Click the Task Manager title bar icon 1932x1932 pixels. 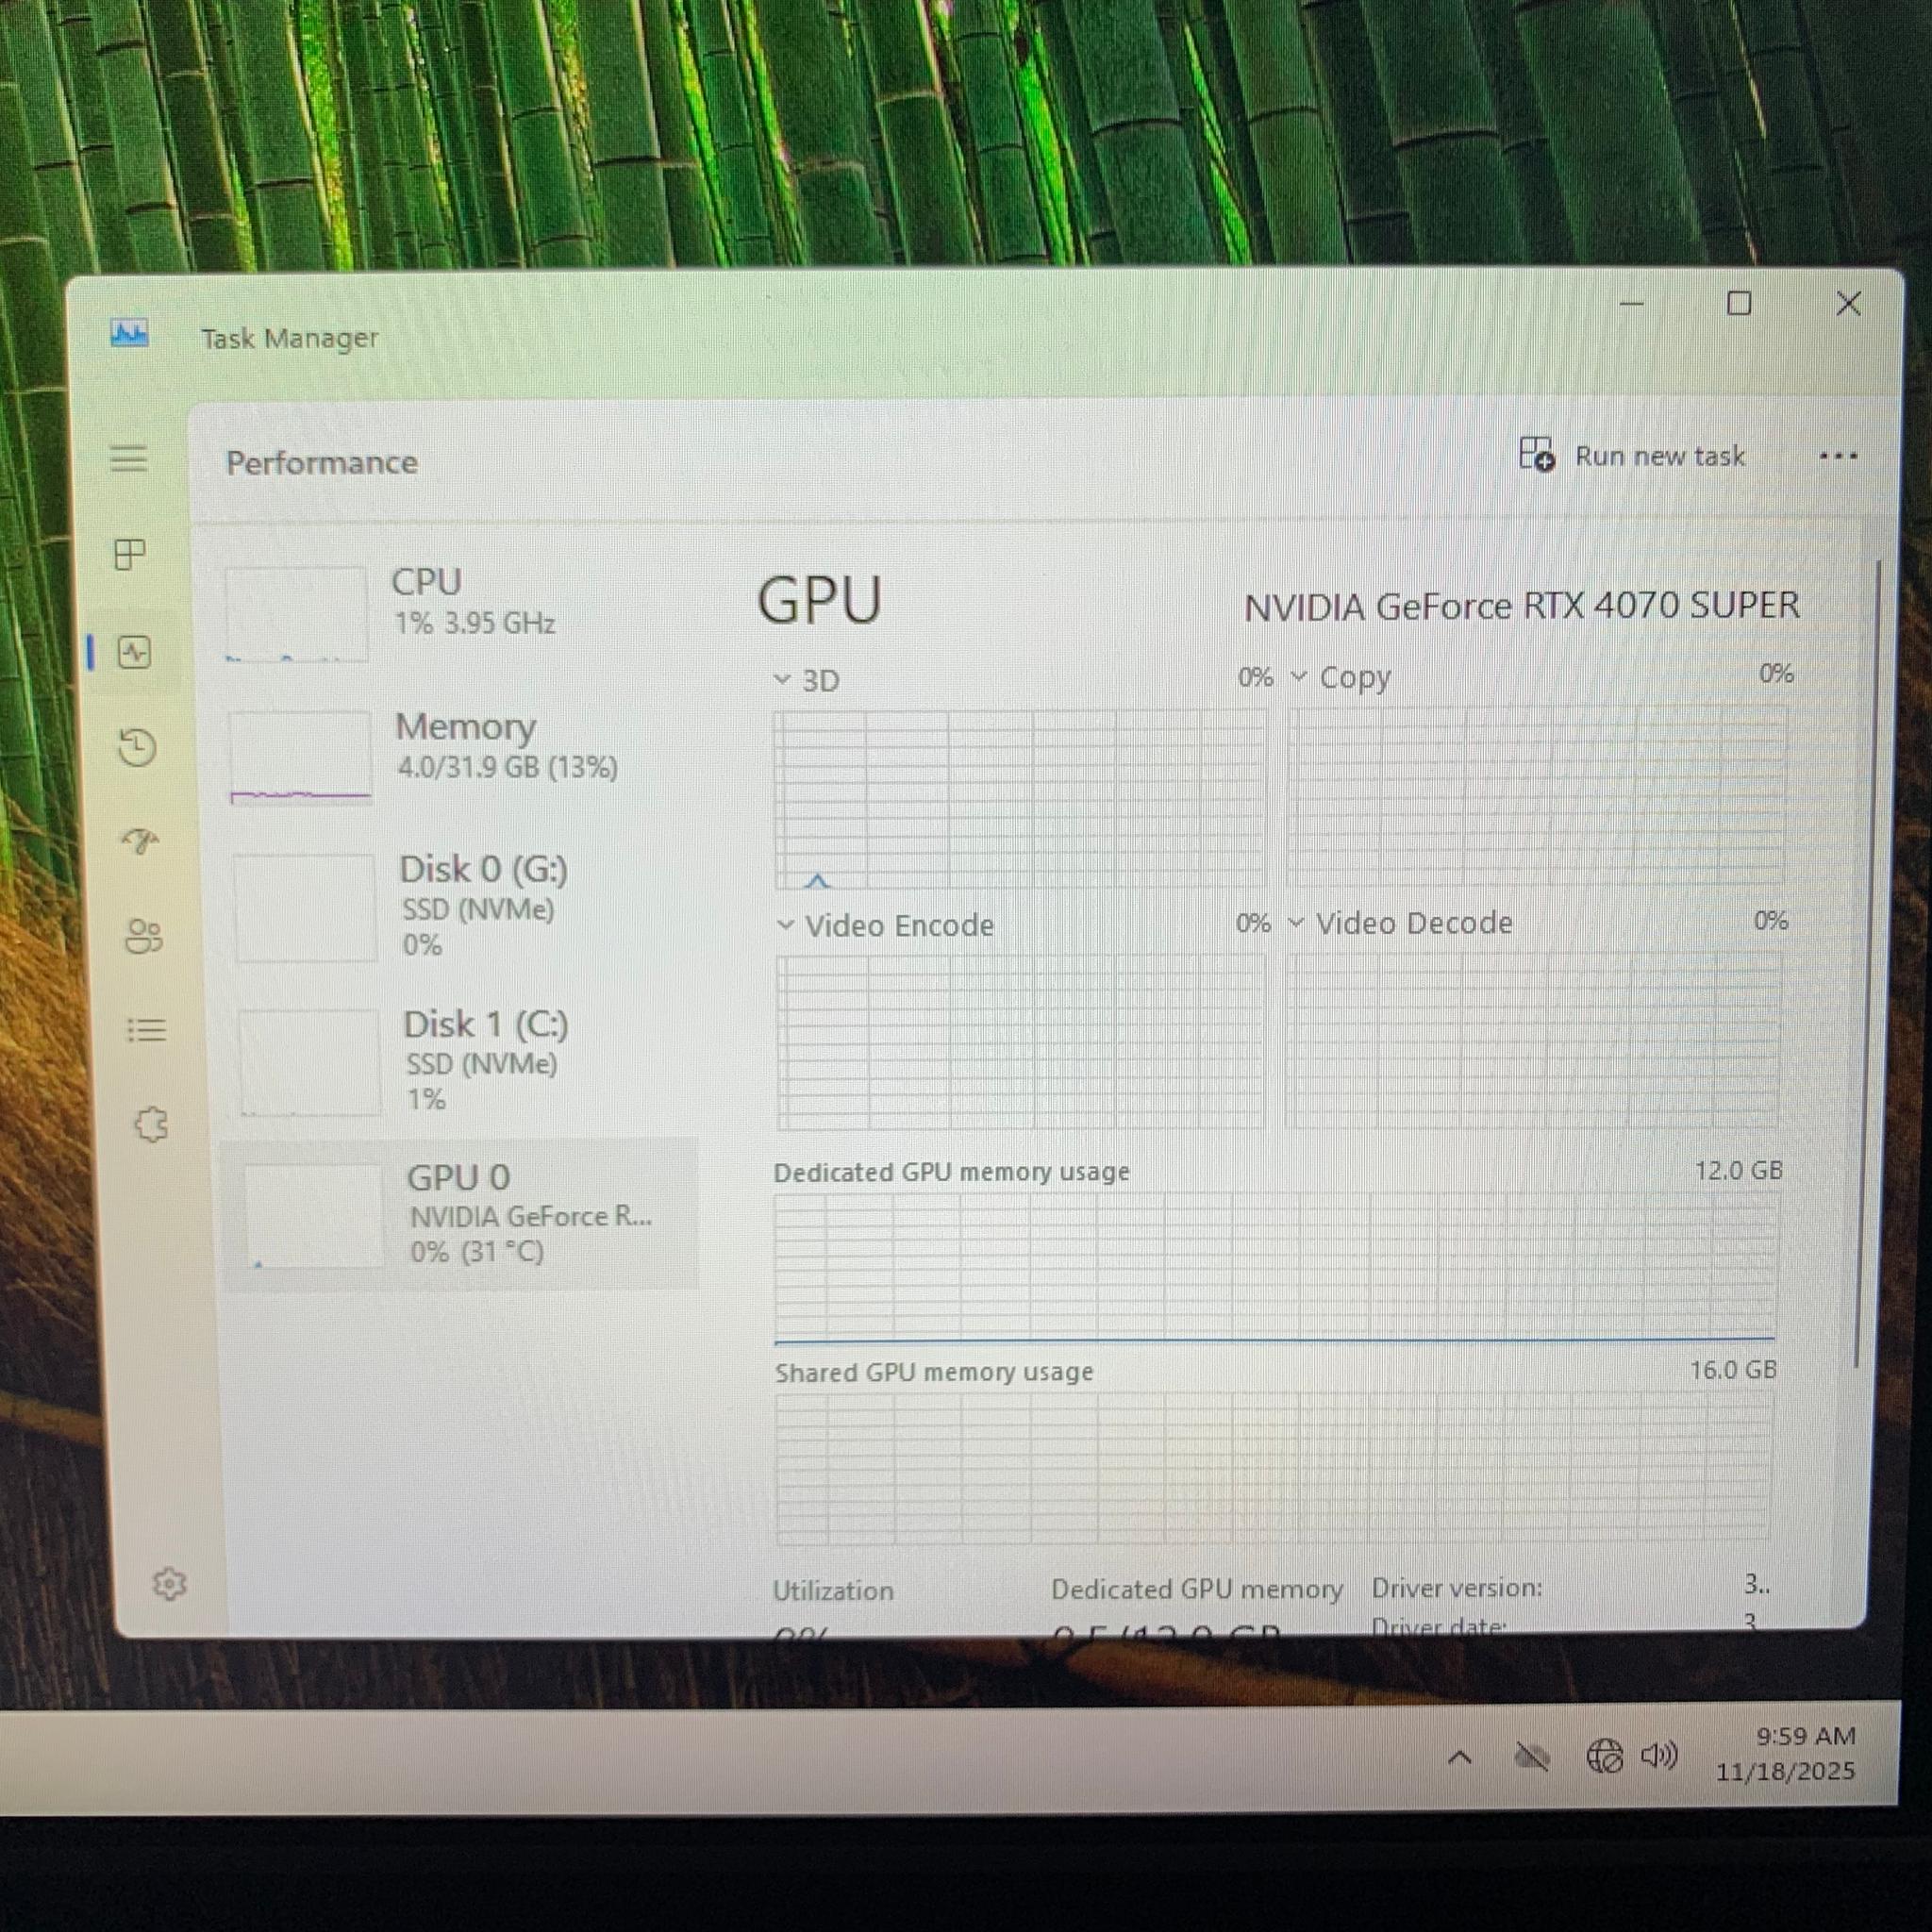pyautogui.click(x=129, y=333)
